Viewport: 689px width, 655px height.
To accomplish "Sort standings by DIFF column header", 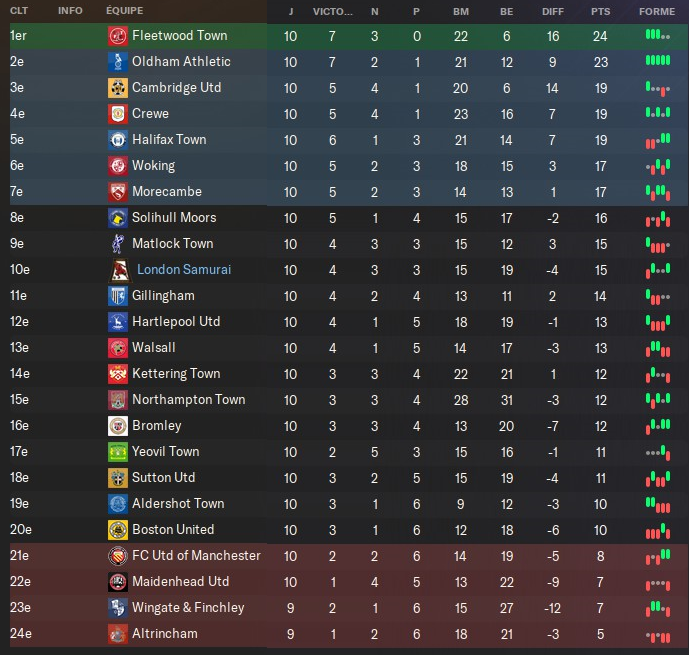I will click(552, 11).
